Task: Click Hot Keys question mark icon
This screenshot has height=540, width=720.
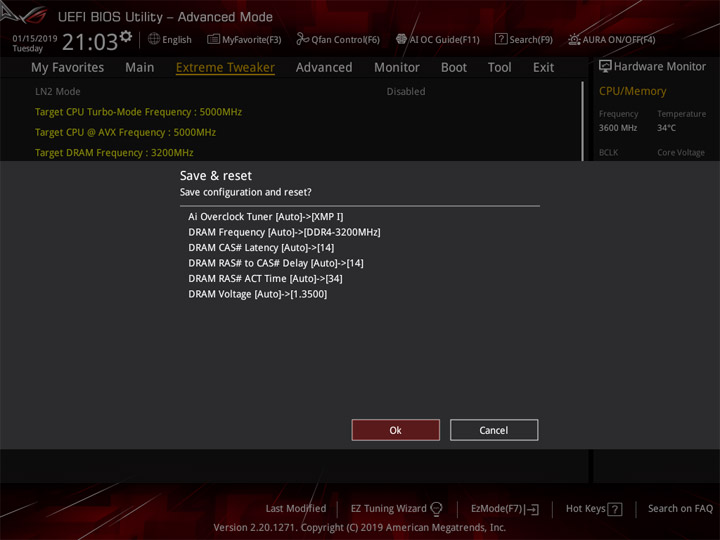Action: click(x=615, y=509)
